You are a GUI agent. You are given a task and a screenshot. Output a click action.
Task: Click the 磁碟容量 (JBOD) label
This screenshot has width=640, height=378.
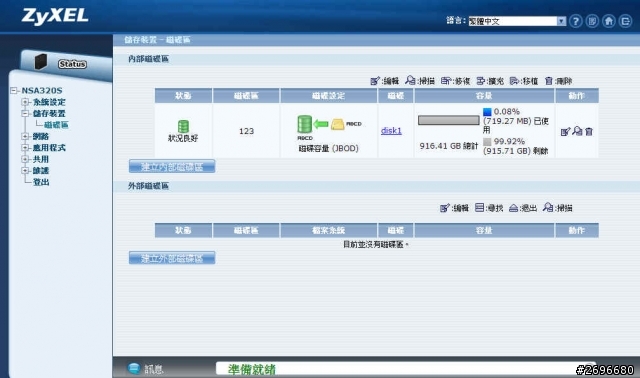(329, 149)
